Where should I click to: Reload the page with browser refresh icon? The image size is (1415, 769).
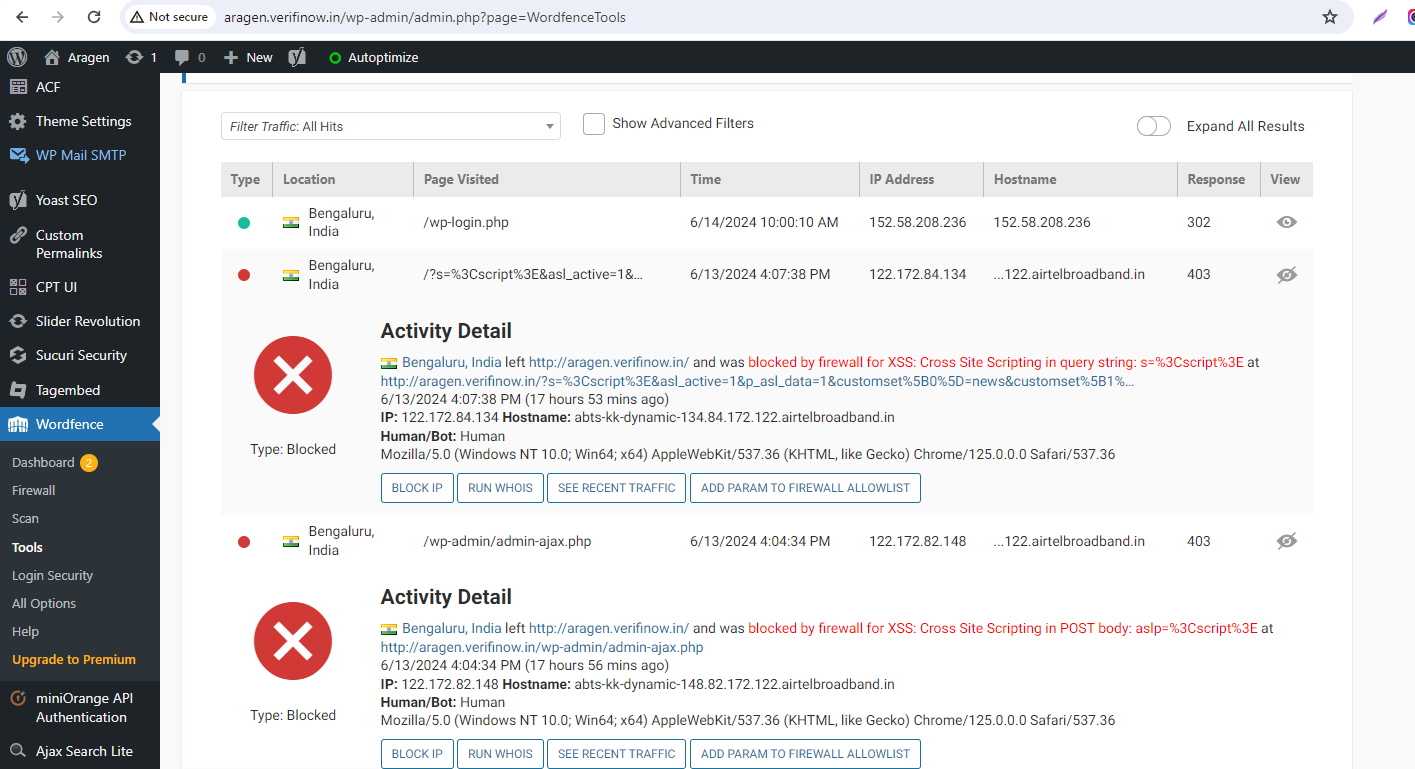pos(93,17)
